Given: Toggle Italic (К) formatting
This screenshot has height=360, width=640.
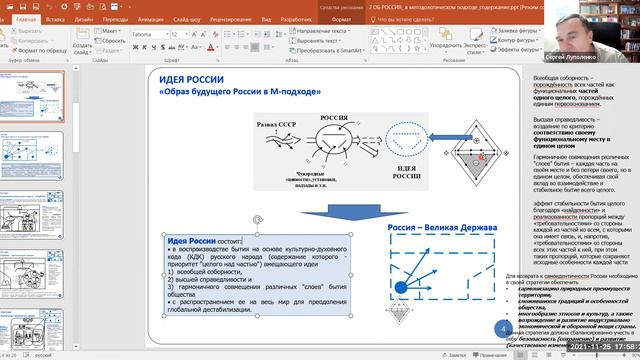Looking at the screenshot, I should coord(144,47).
